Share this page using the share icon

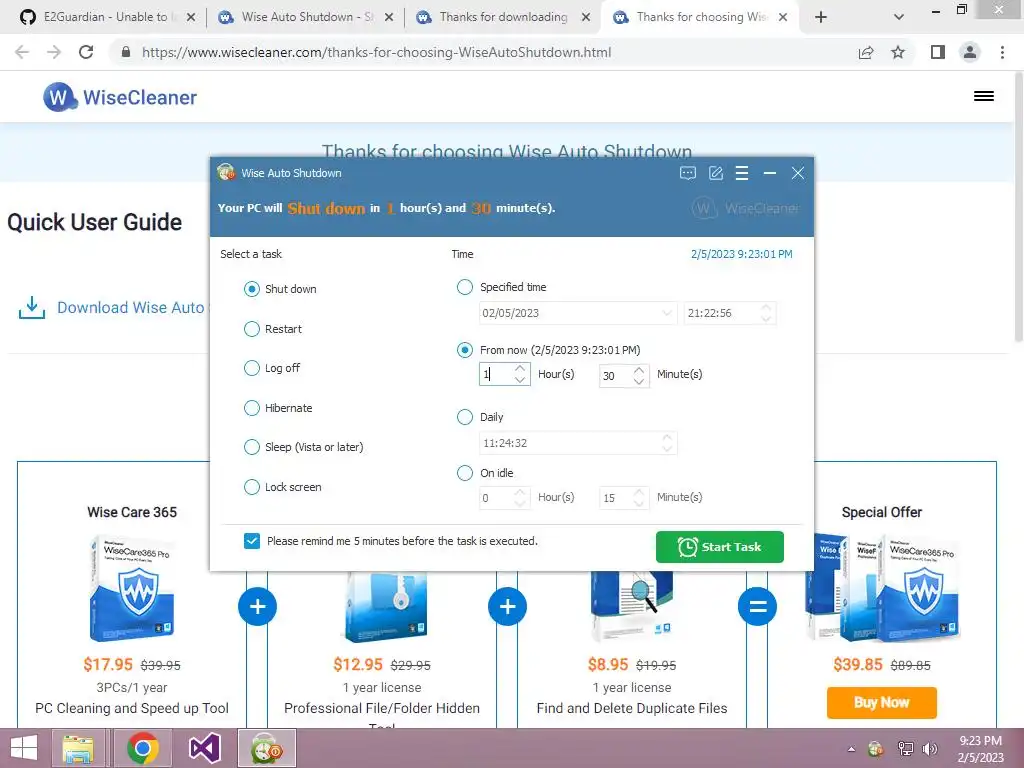866,52
